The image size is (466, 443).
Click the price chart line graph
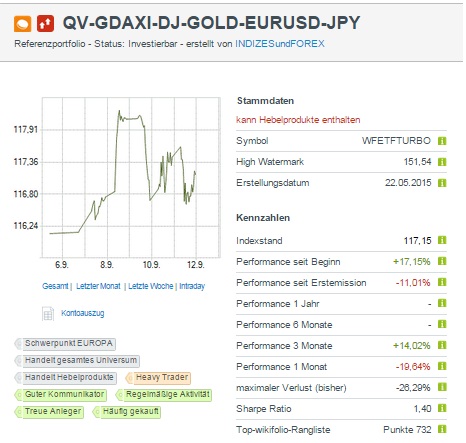pyautogui.click(x=131, y=177)
